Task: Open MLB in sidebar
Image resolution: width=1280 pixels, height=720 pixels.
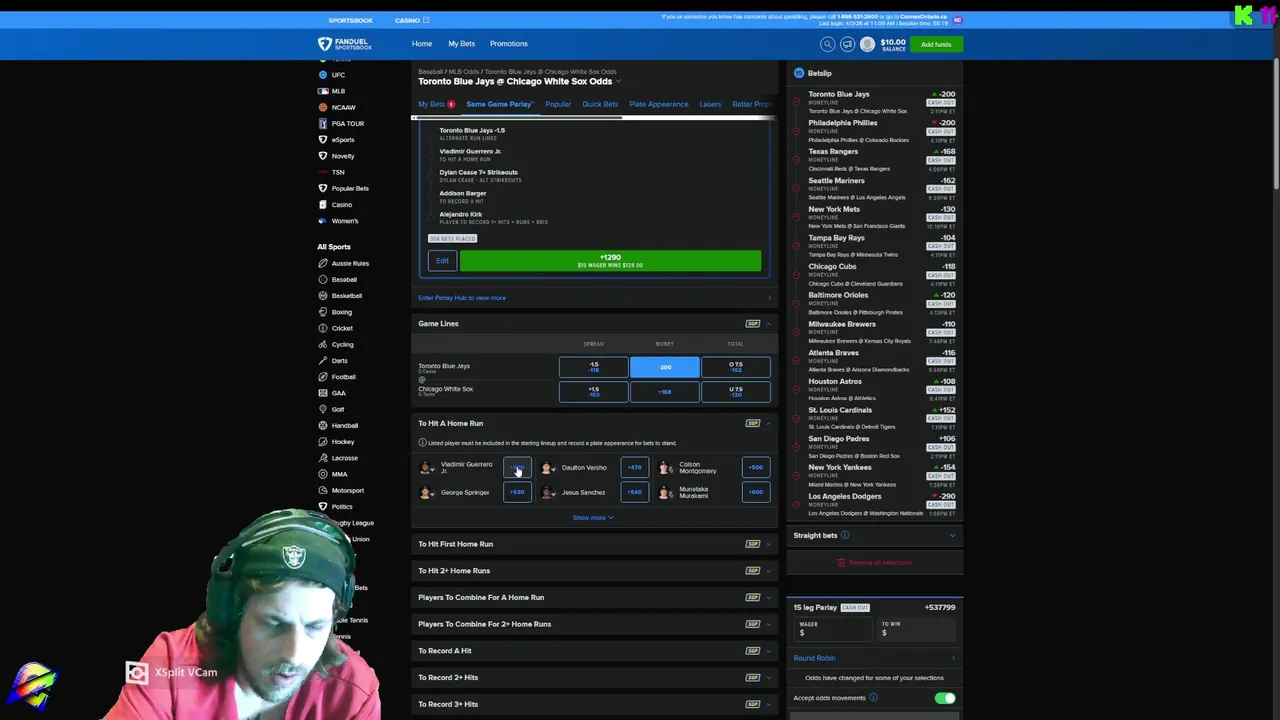Action: 338,91
